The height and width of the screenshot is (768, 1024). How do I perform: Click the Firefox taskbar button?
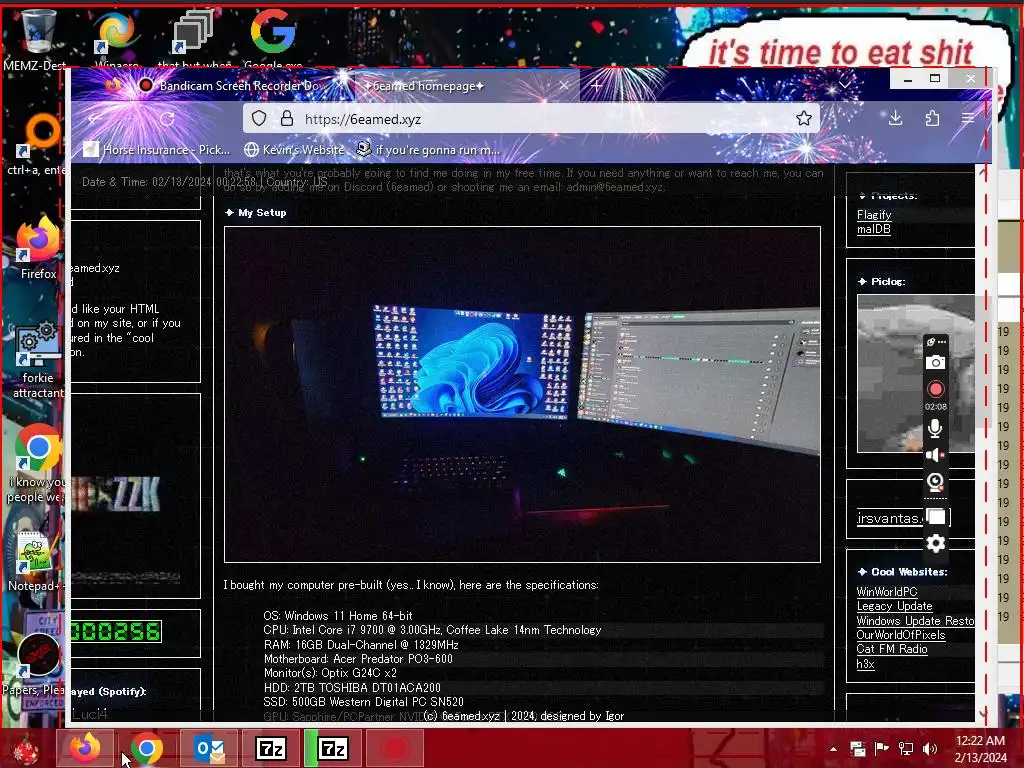[x=85, y=748]
